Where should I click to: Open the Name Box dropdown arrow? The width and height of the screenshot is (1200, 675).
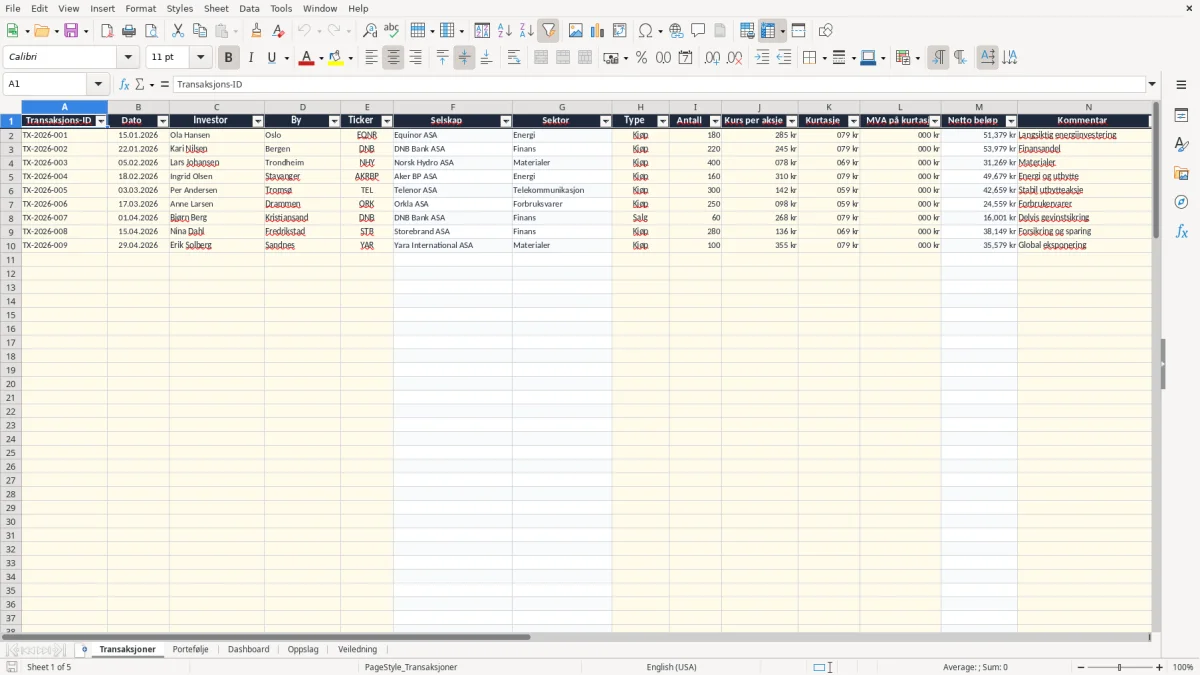[x=98, y=85]
